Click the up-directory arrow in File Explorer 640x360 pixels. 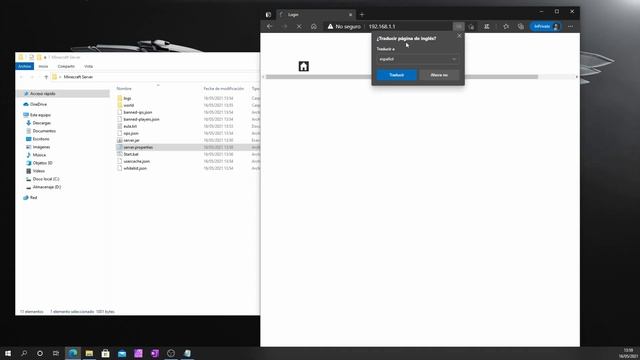(x=46, y=77)
